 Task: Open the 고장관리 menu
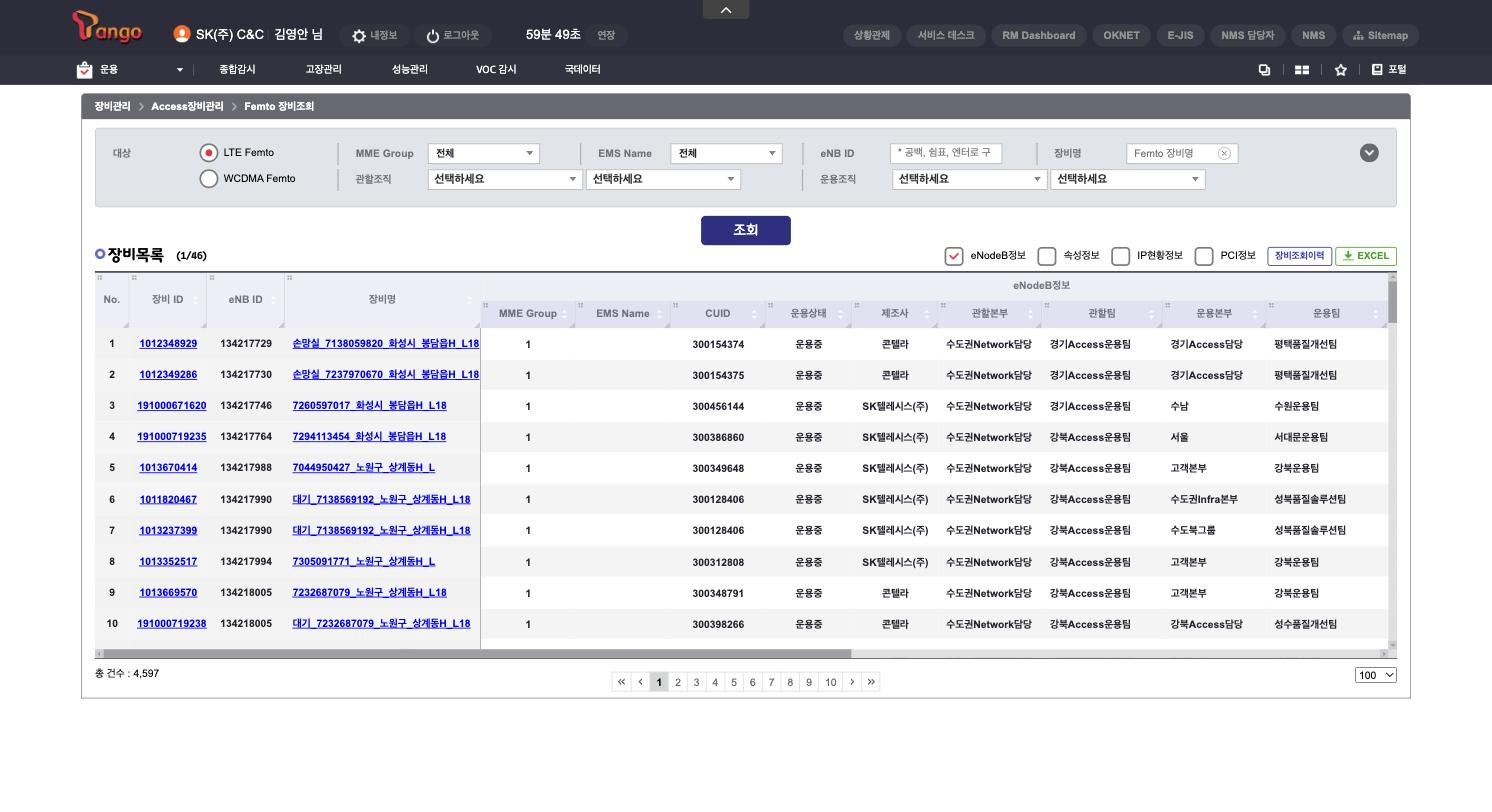tap(323, 70)
